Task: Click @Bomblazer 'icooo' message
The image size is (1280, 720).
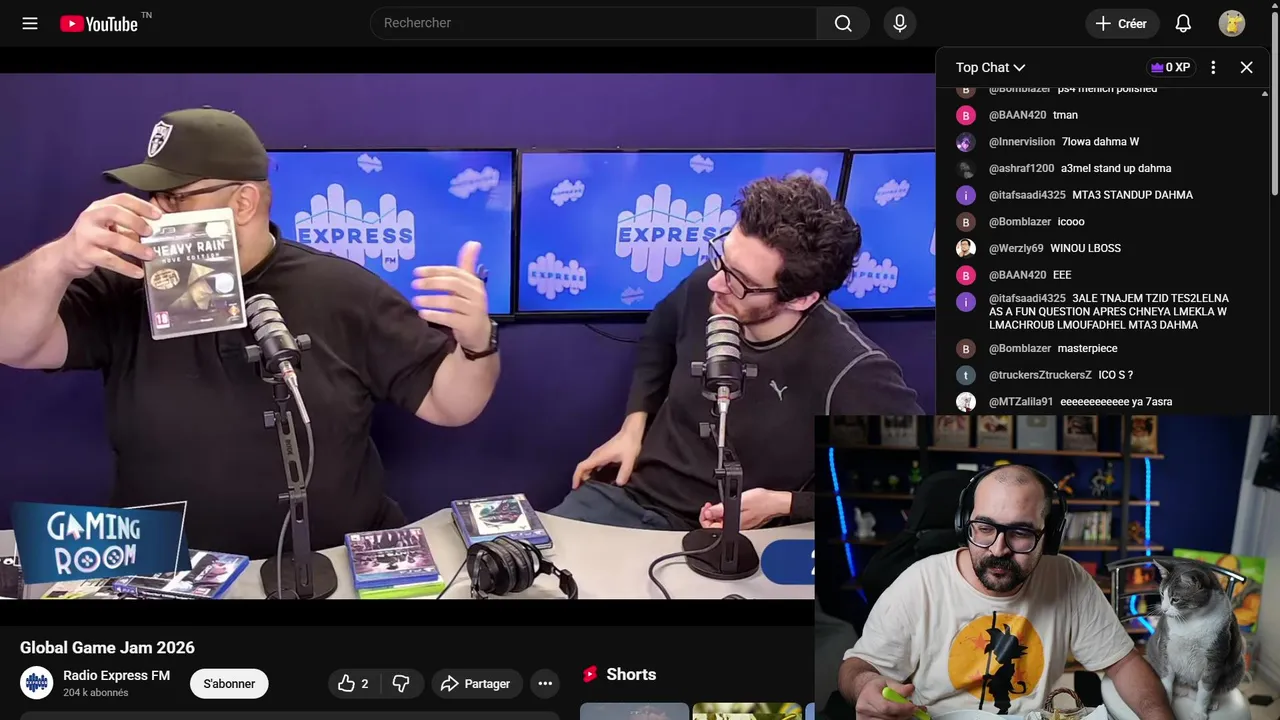Action: (x=1071, y=222)
